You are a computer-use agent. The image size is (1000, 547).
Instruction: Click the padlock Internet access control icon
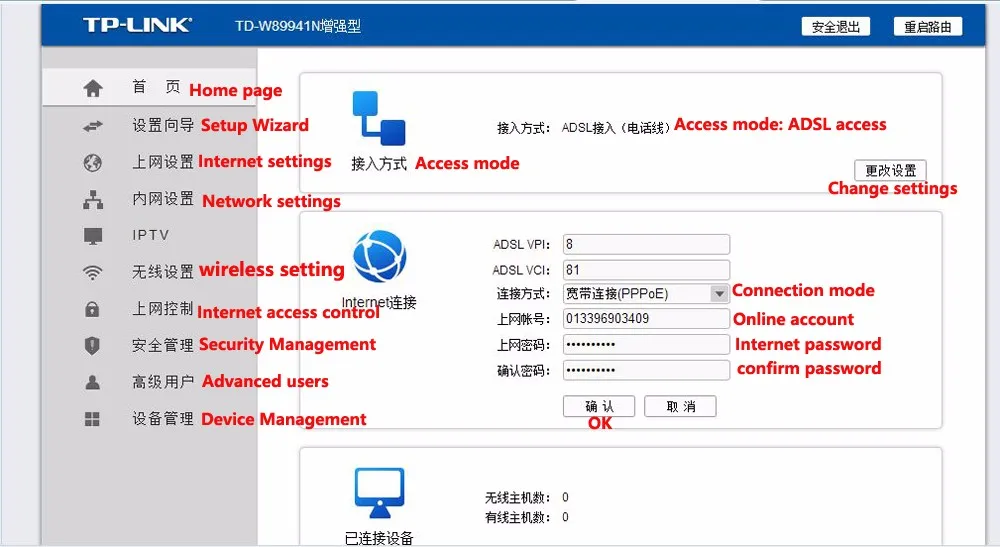(92, 309)
